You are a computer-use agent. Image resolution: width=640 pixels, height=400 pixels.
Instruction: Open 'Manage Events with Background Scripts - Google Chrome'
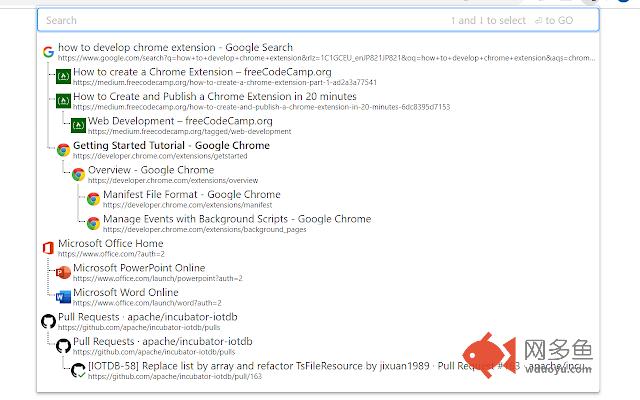pos(237,219)
